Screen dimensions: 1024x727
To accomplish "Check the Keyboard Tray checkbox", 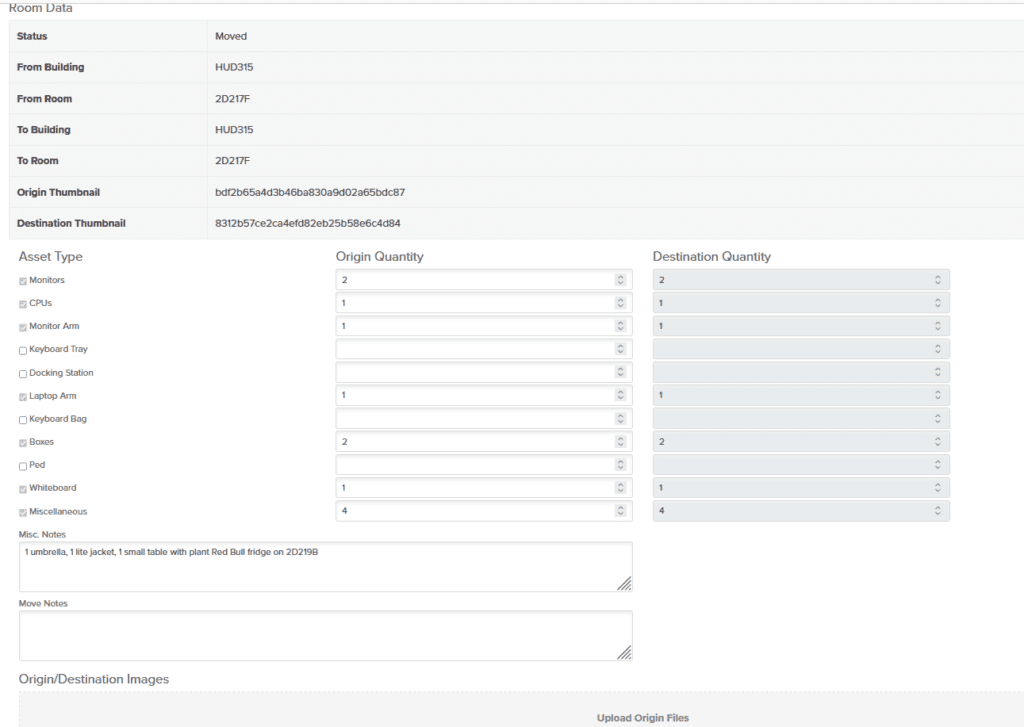I will coord(23,350).
